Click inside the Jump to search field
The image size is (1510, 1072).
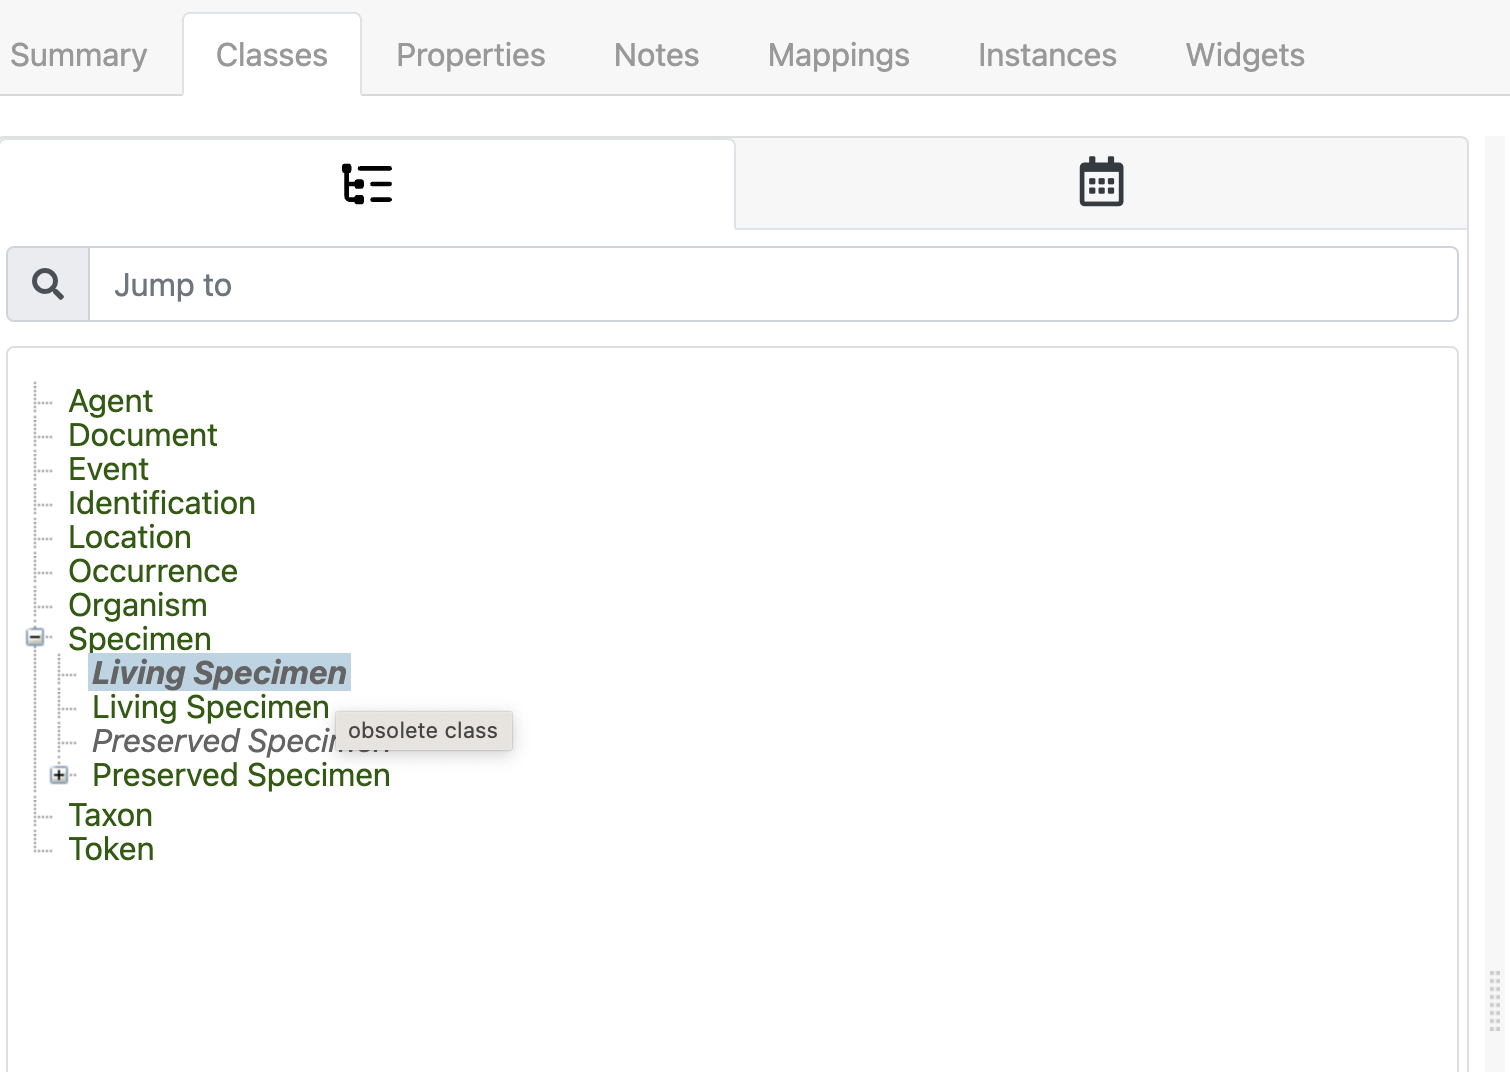(500, 284)
